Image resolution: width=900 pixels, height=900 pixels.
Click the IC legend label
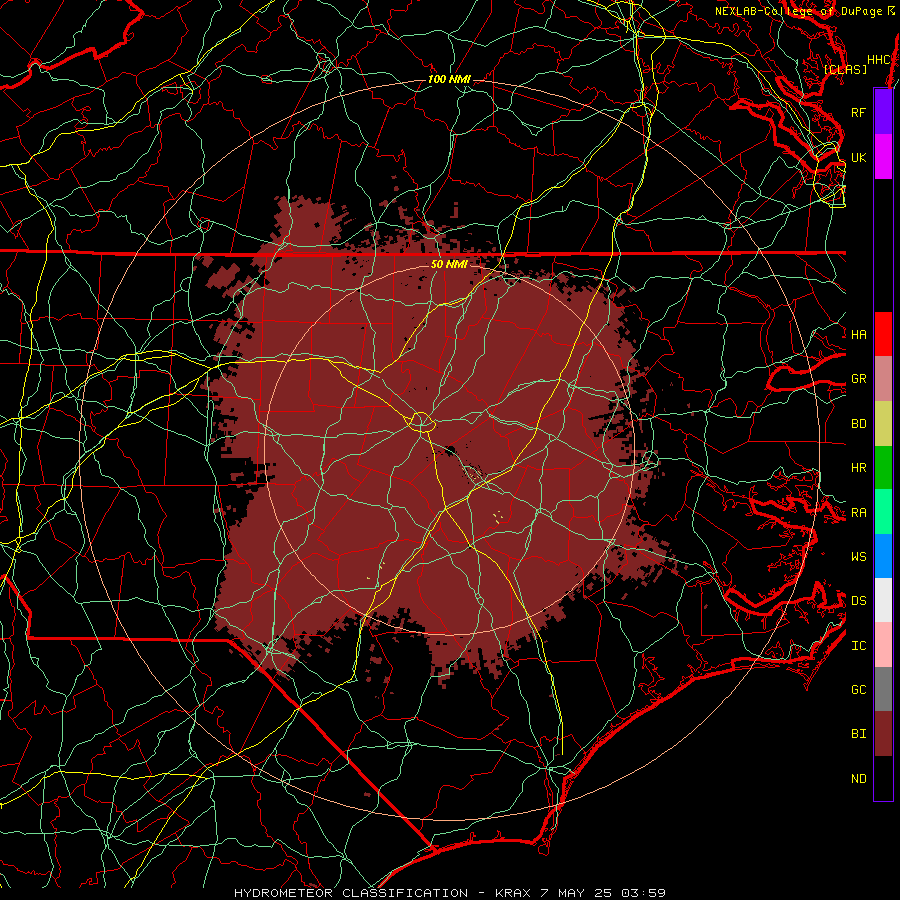pyautogui.click(x=859, y=646)
